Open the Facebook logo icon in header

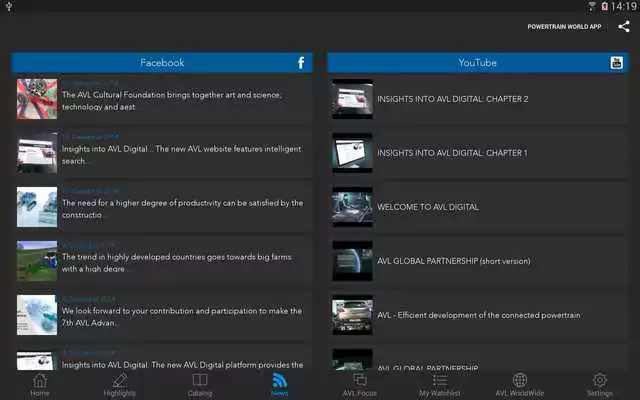(x=301, y=63)
